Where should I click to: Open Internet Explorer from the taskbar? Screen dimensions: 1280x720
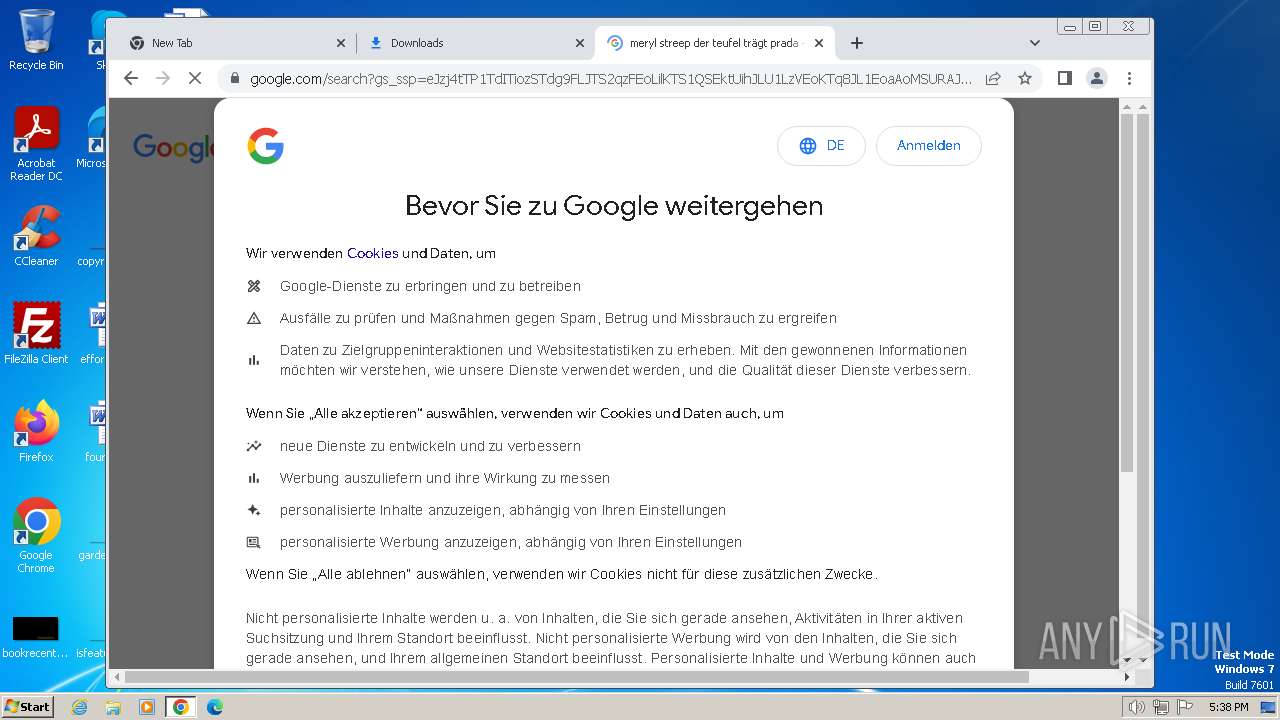[79, 707]
